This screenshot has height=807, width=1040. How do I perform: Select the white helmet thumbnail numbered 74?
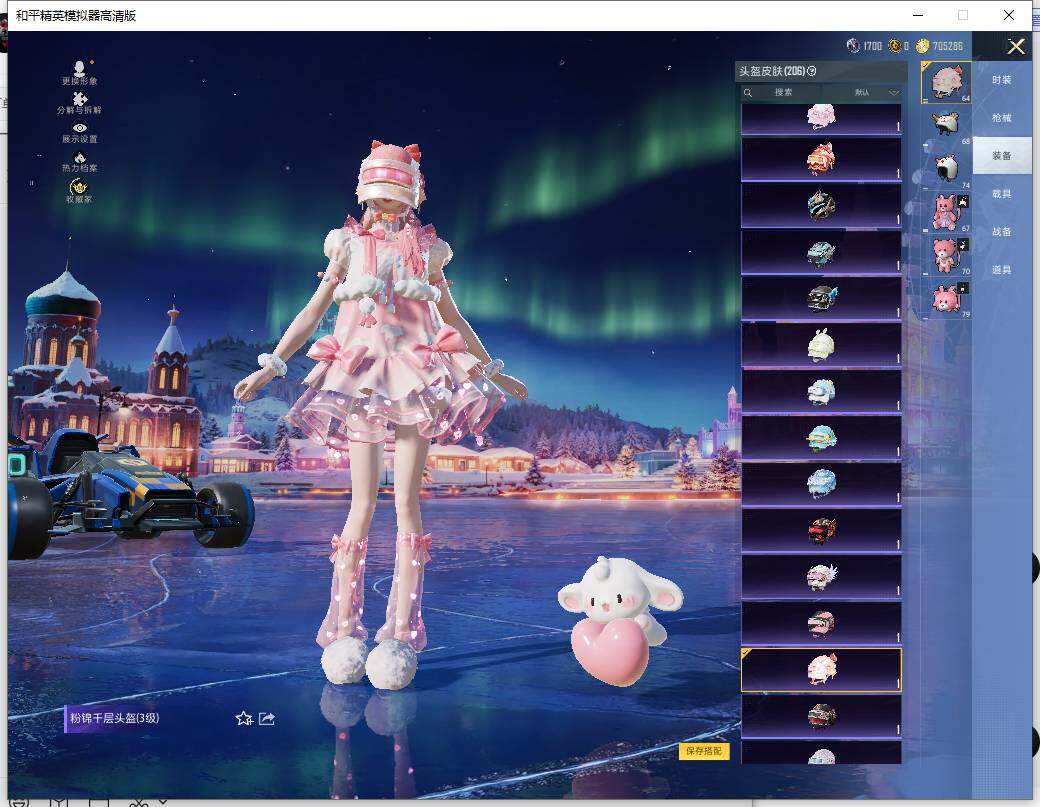tap(946, 168)
